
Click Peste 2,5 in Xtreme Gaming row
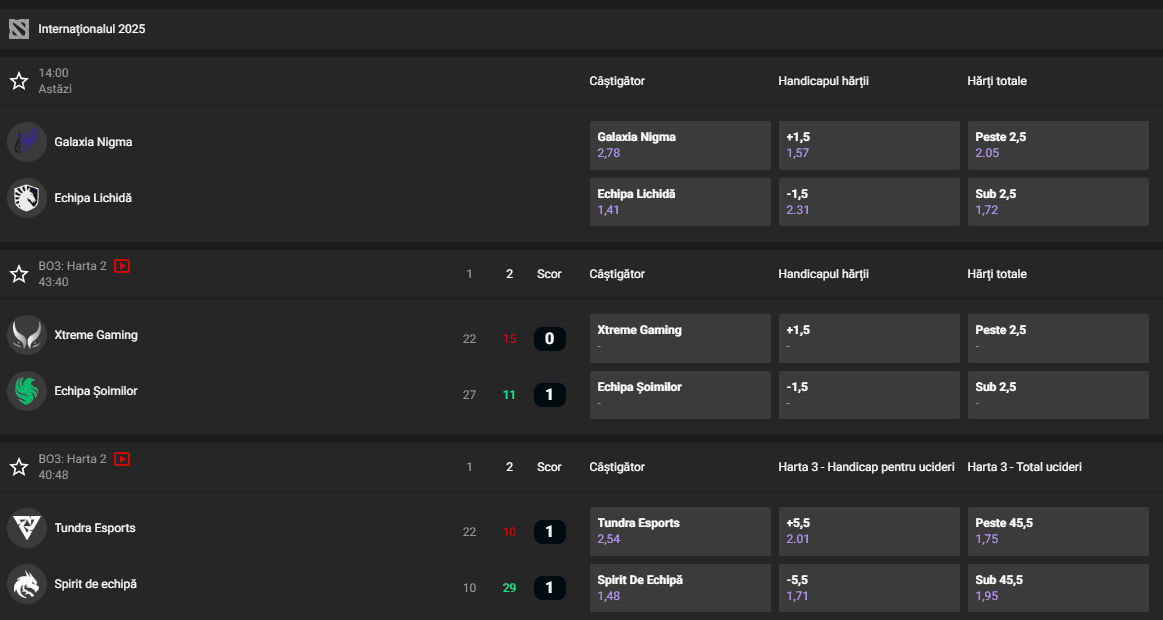pyautogui.click(x=1058, y=338)
